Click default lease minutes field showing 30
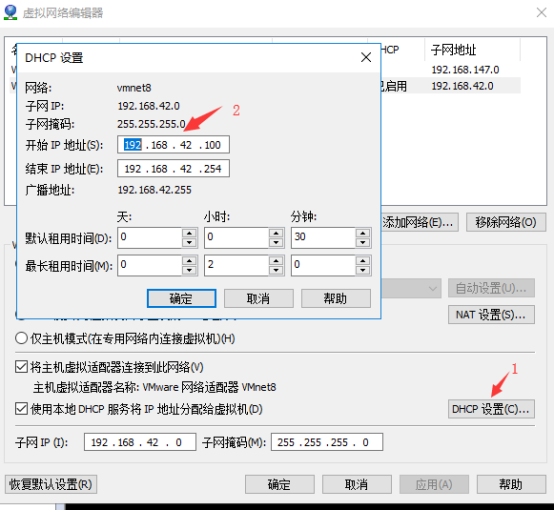This screenshot has height=510, width=554. pos(323,238)
